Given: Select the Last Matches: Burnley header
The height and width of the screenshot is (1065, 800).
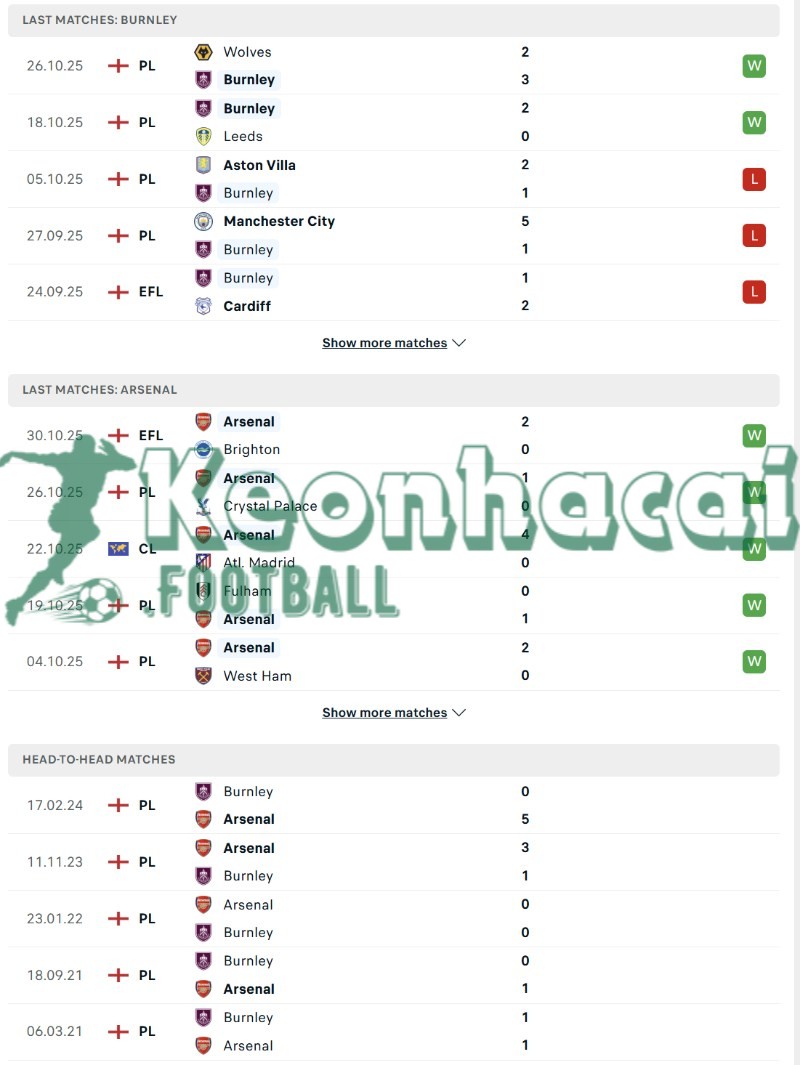Looking at the screenshot, I should (100, 20).
